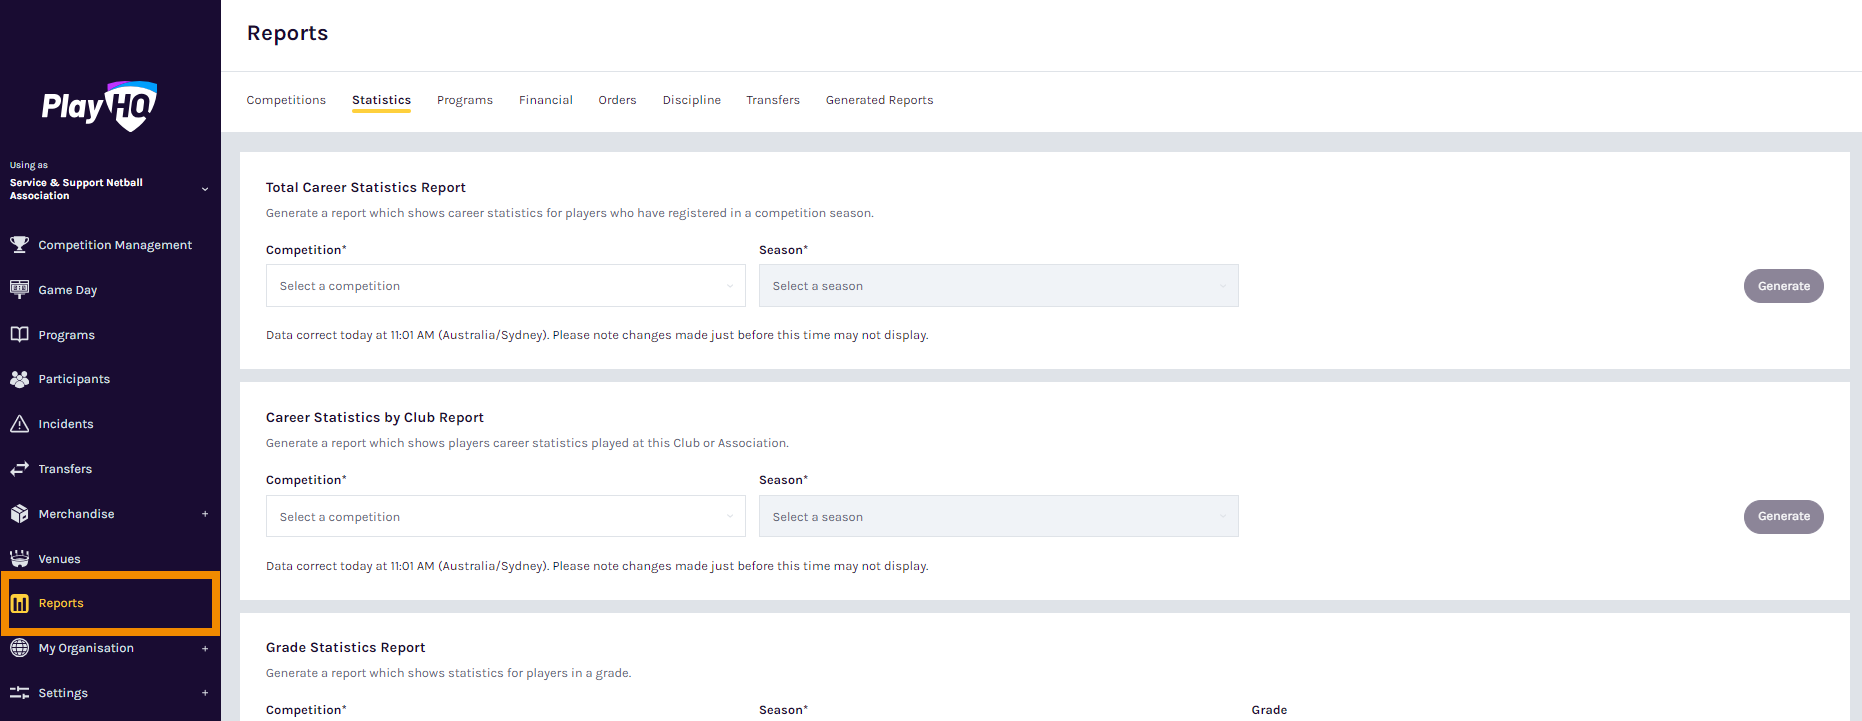The image size is (1862, 721).
Task: Open the Discipline reports tab
Action: tap(692, 100)
